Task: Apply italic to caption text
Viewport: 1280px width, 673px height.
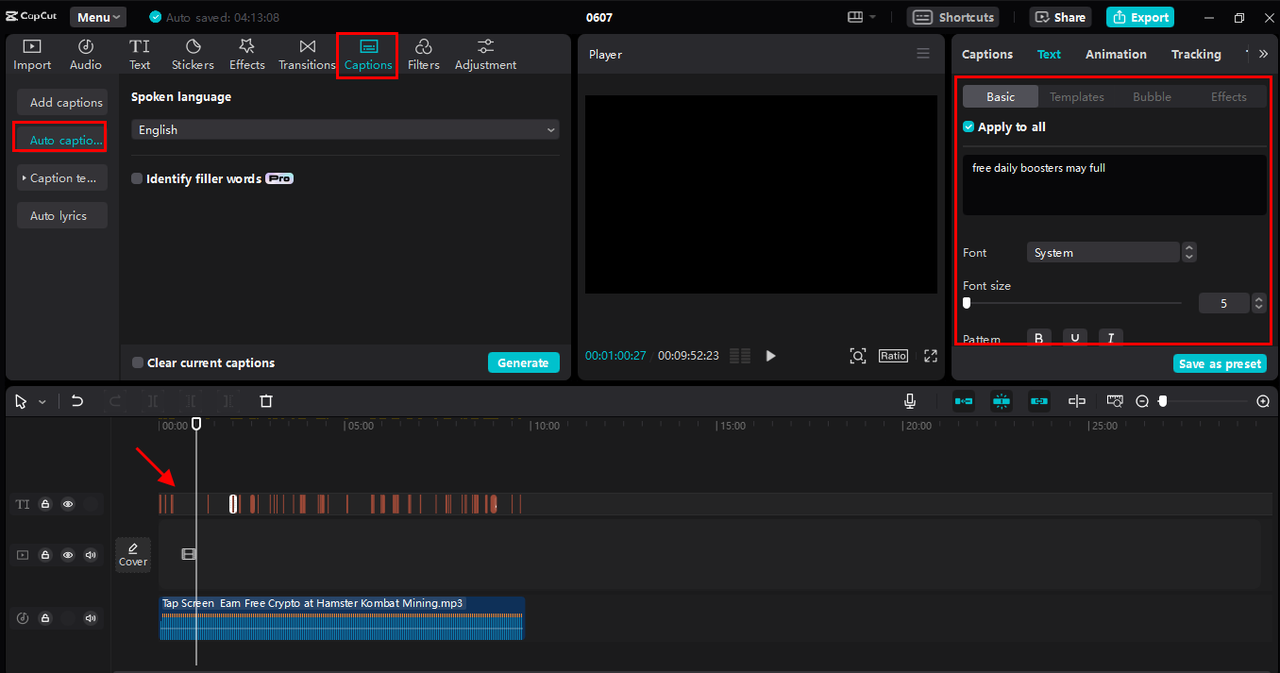Action: click(1110, 338)
